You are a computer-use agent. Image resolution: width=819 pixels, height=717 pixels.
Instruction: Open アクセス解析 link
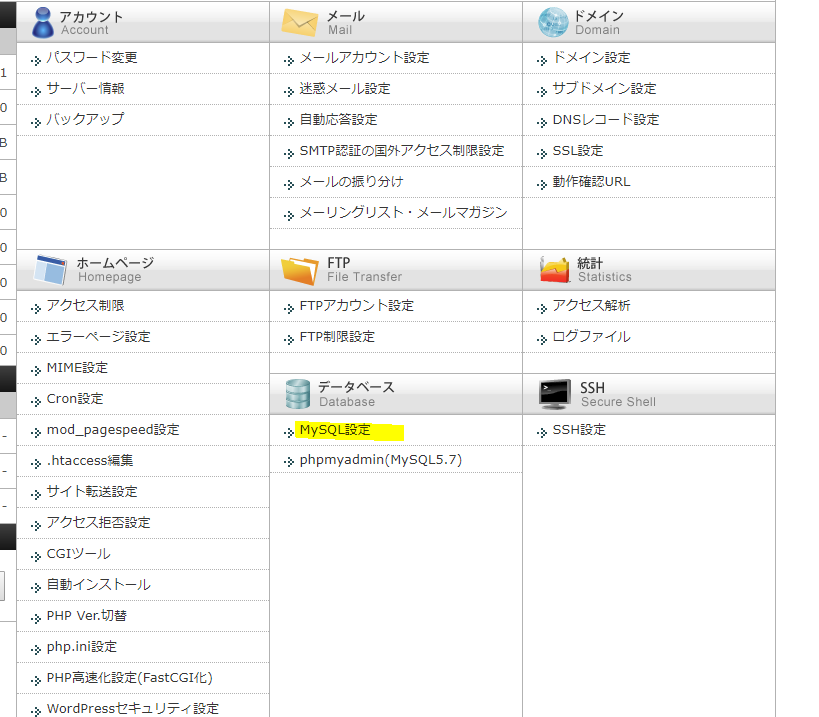click(x=592, y=305)
